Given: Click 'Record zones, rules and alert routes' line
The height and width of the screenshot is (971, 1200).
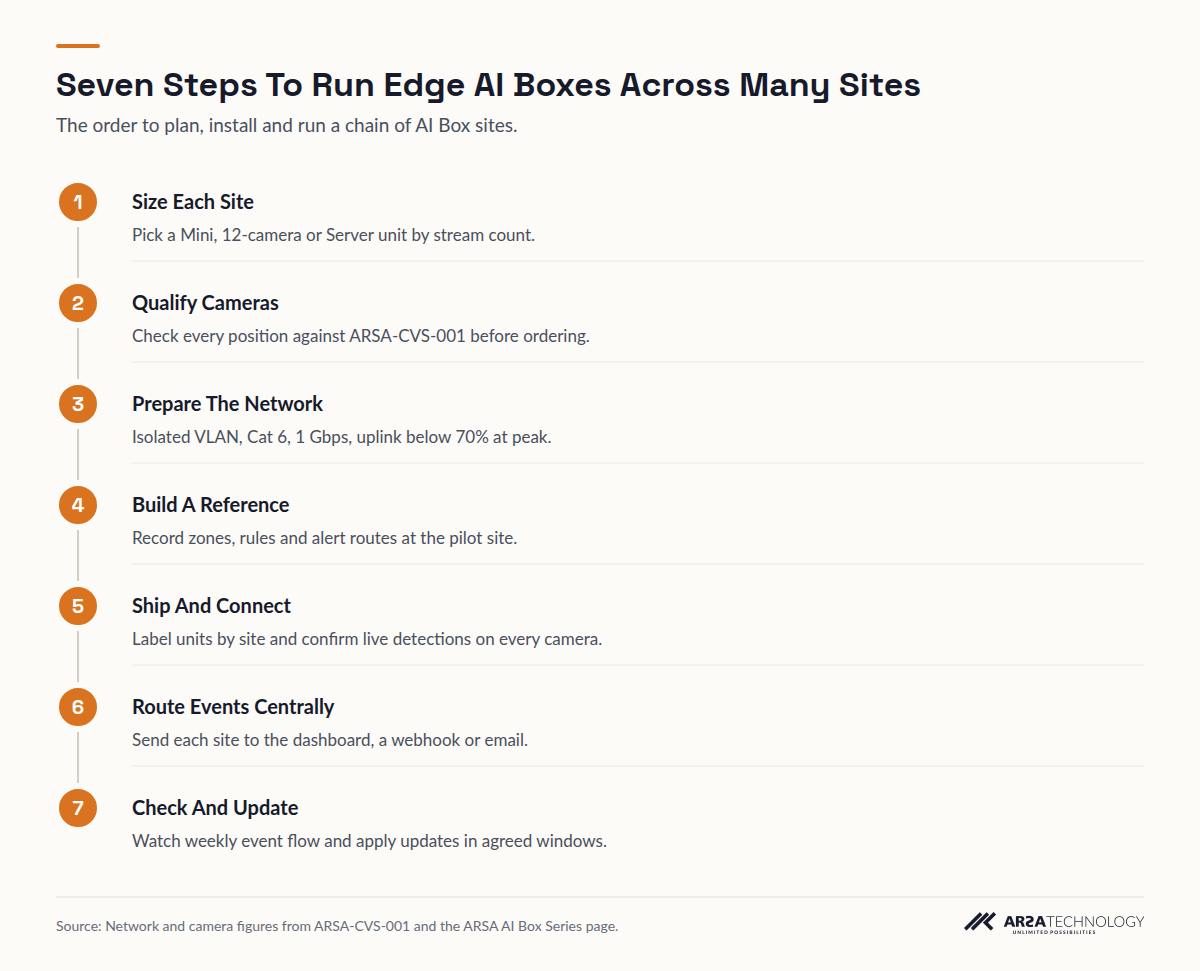Looking at the screenshot, I should (324, 539).
